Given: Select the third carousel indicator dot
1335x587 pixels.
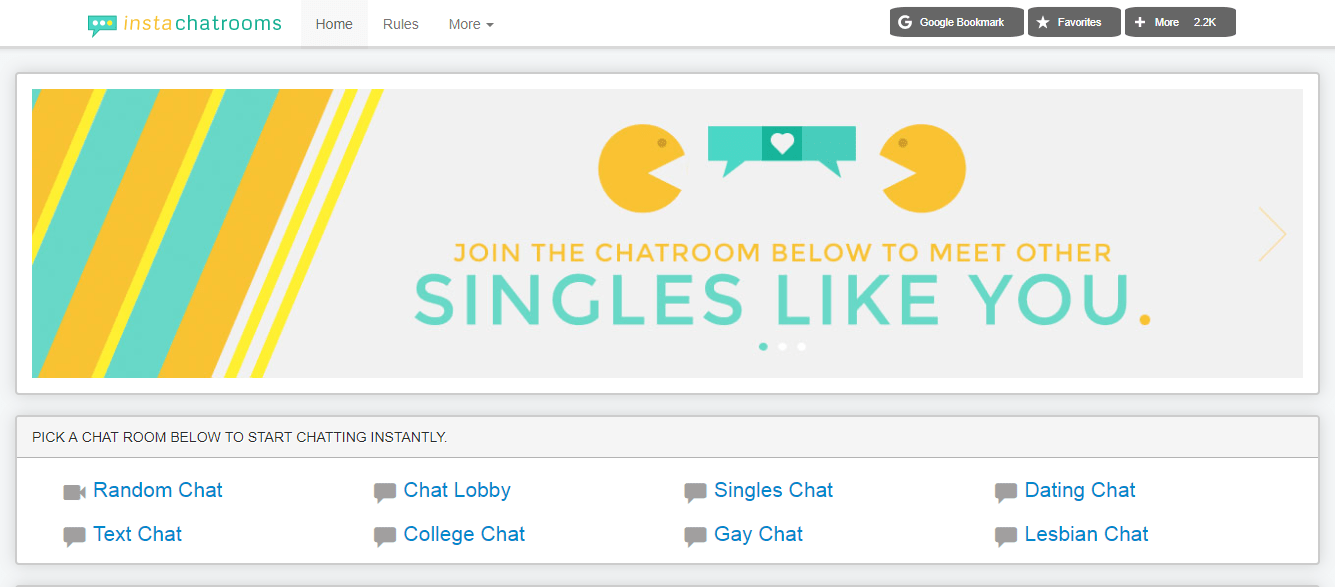Looking at the screenshot, I should click(x=801, y=347).
